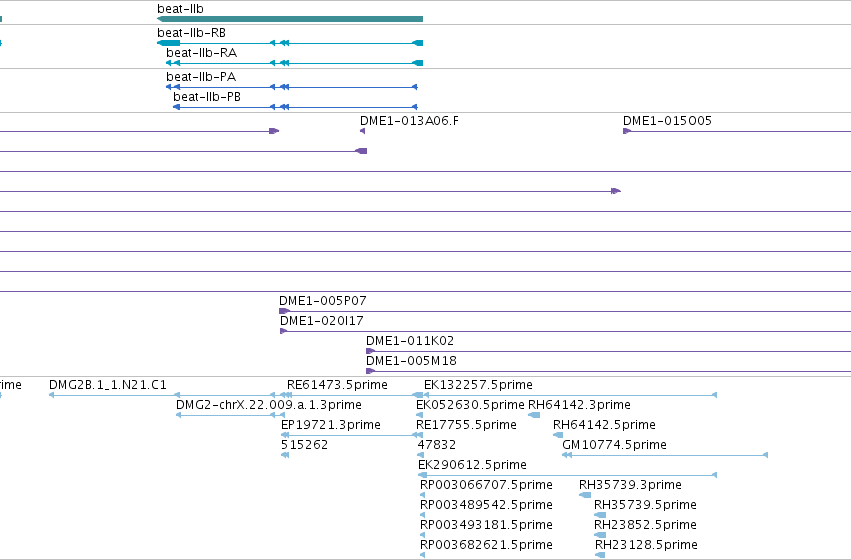The width and height of the screenshot is (851, 560).
Task: Click the beat-IIb gene label
Action: pos(180,9)
